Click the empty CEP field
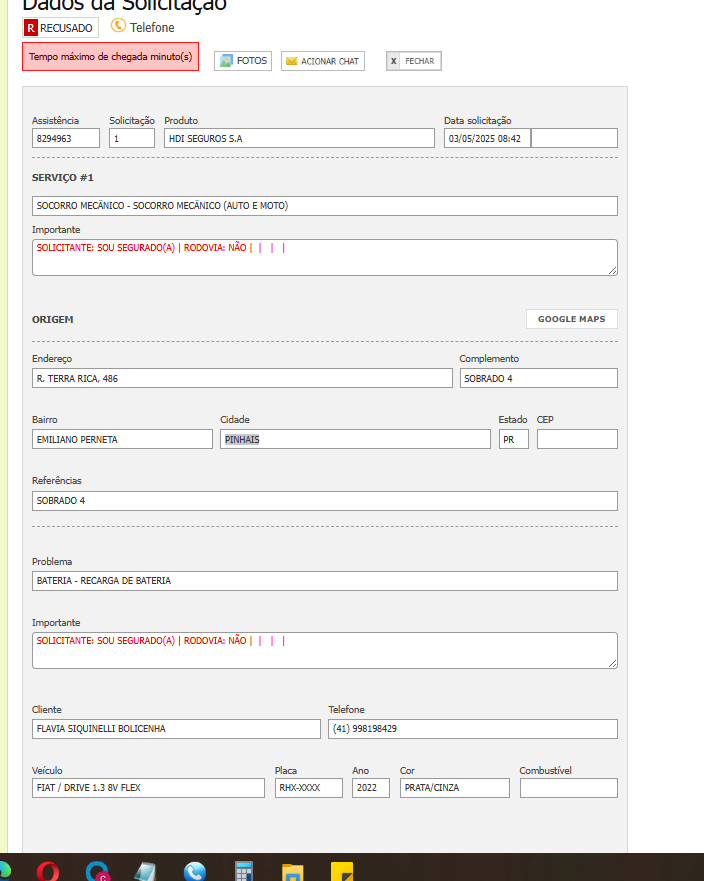 (577, 439)
